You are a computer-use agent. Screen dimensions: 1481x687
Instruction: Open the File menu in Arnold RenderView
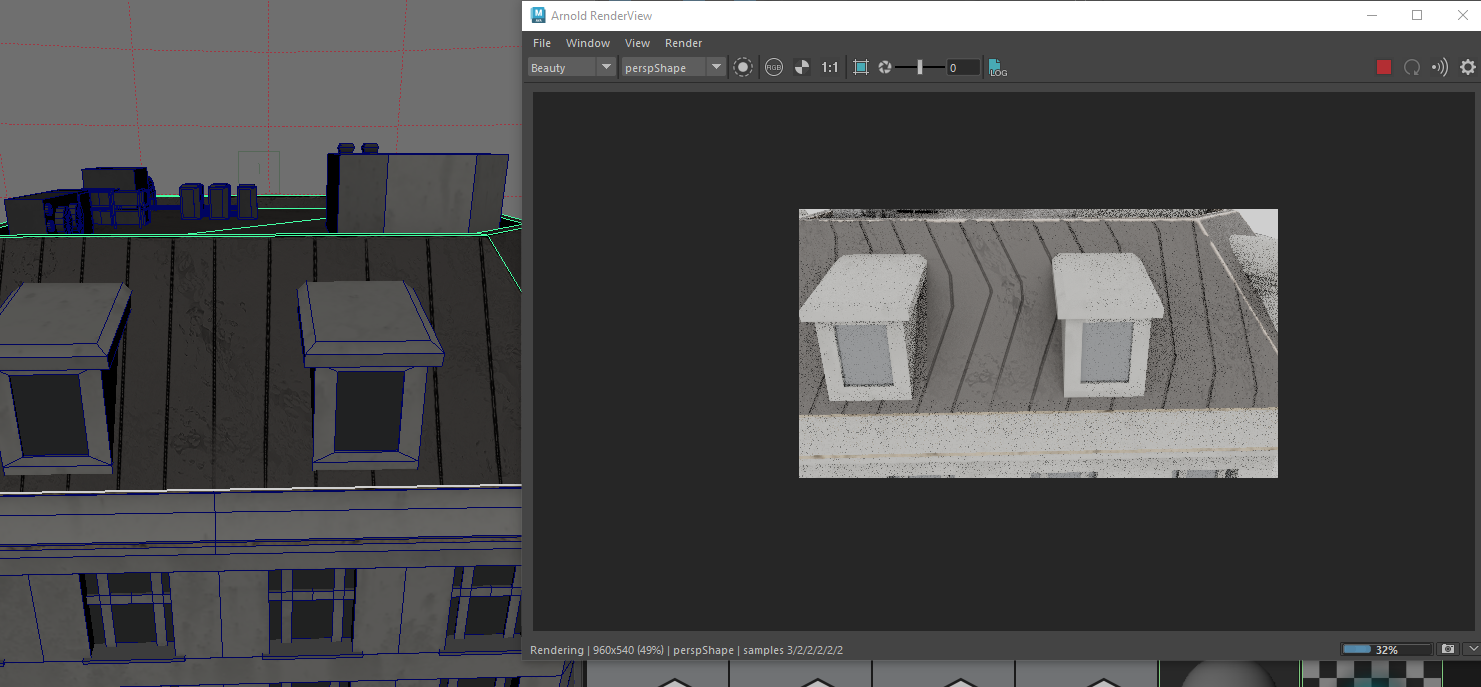point(542,43)
